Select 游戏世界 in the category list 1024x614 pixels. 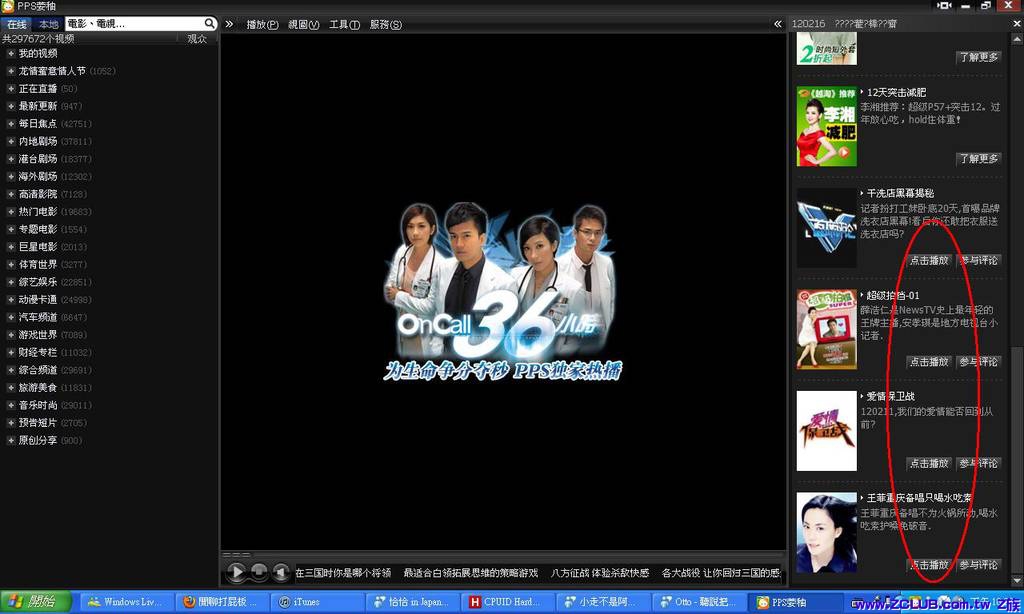coord(38,335)
